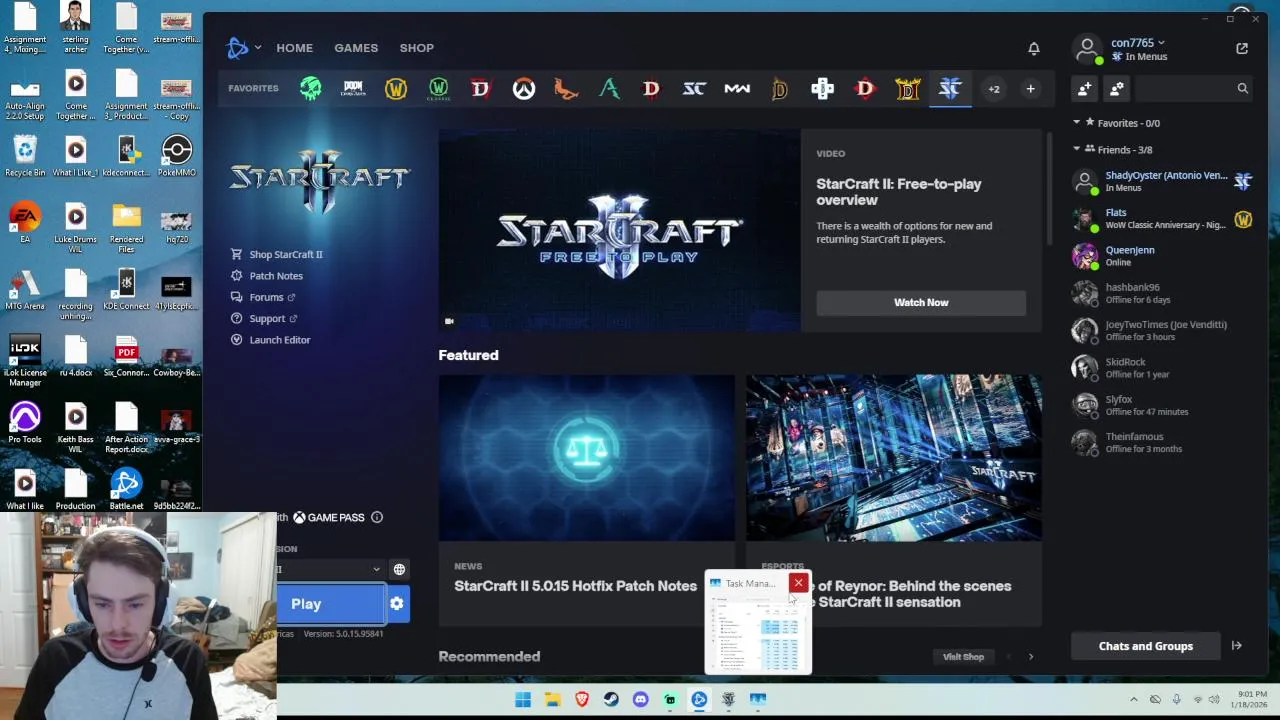Pop out the friends list window

pyautogui.click(x=1242, y=48)
